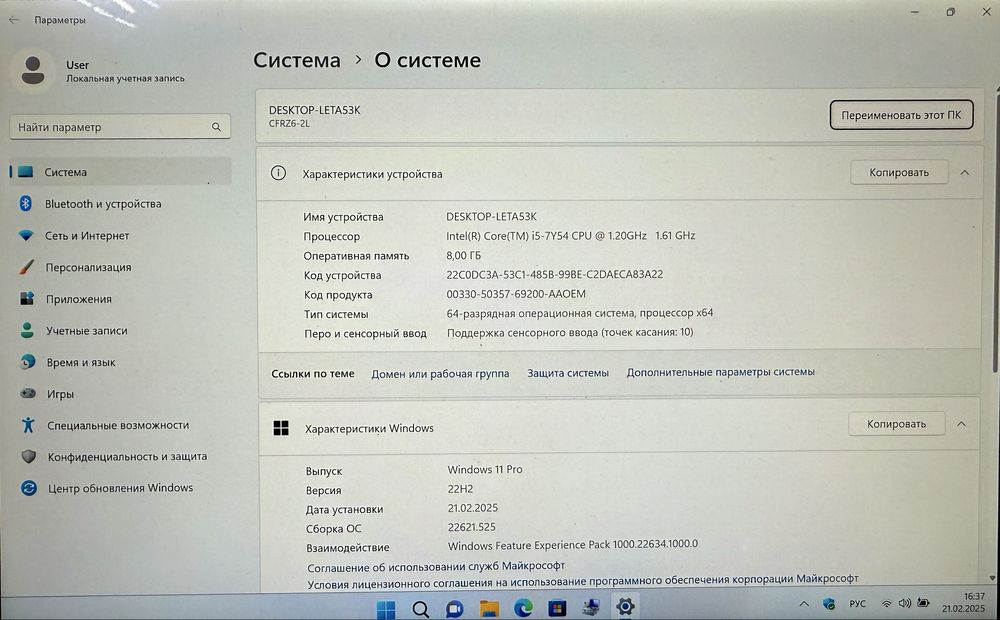The height and width of the screenshot is (620, 1000).
Task: Open Дополнительные параметры системы link
Action: coord(720,372)
